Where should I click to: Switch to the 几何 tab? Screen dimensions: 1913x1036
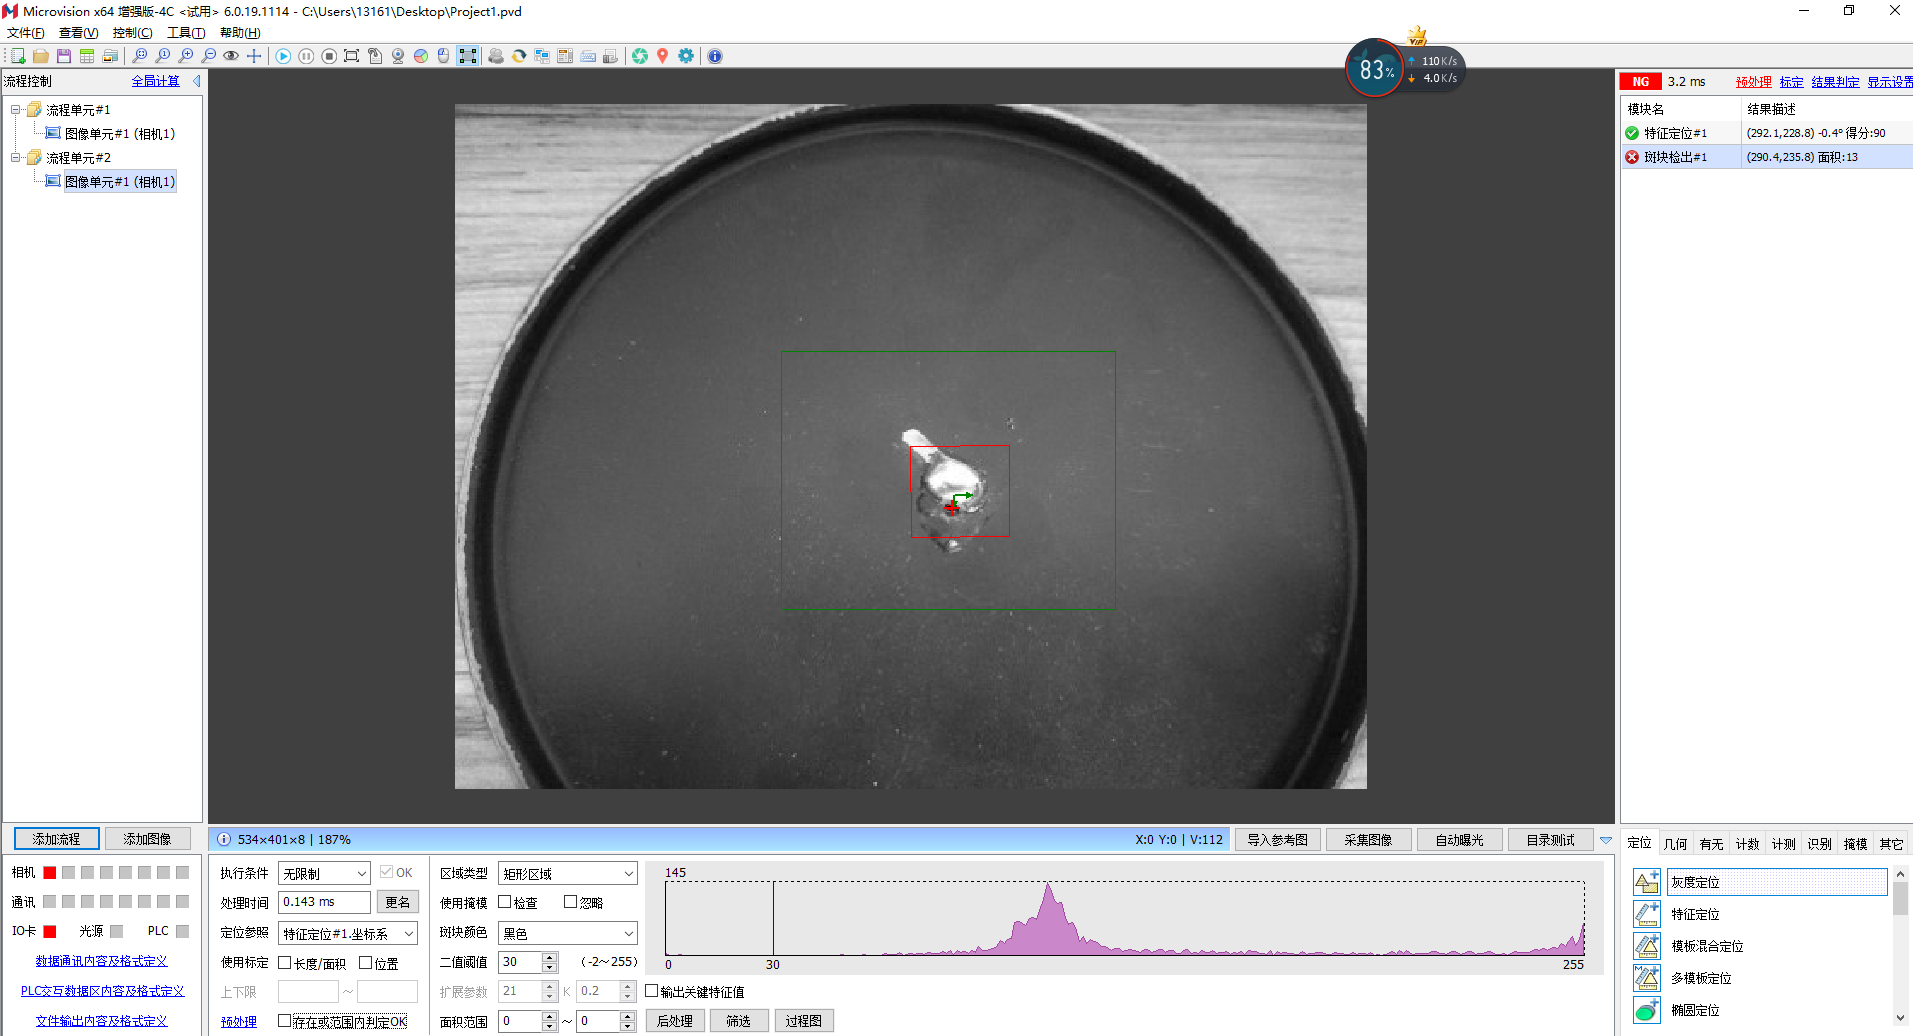tap(1675, 843)
